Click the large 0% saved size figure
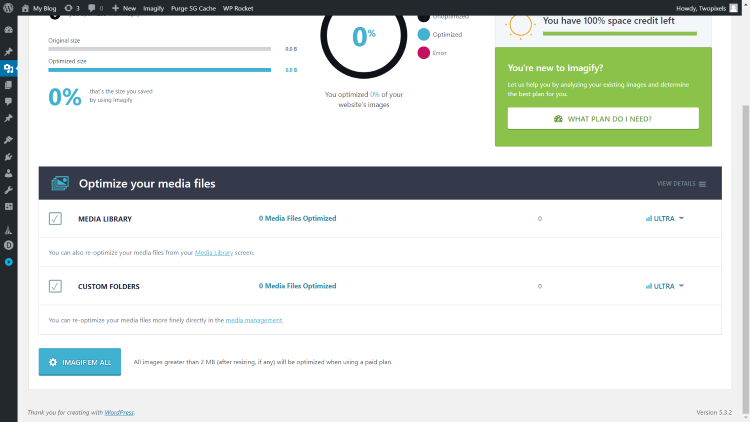This screenshot has width=750, height=422. pyautogui.click(x=65, y=97)
